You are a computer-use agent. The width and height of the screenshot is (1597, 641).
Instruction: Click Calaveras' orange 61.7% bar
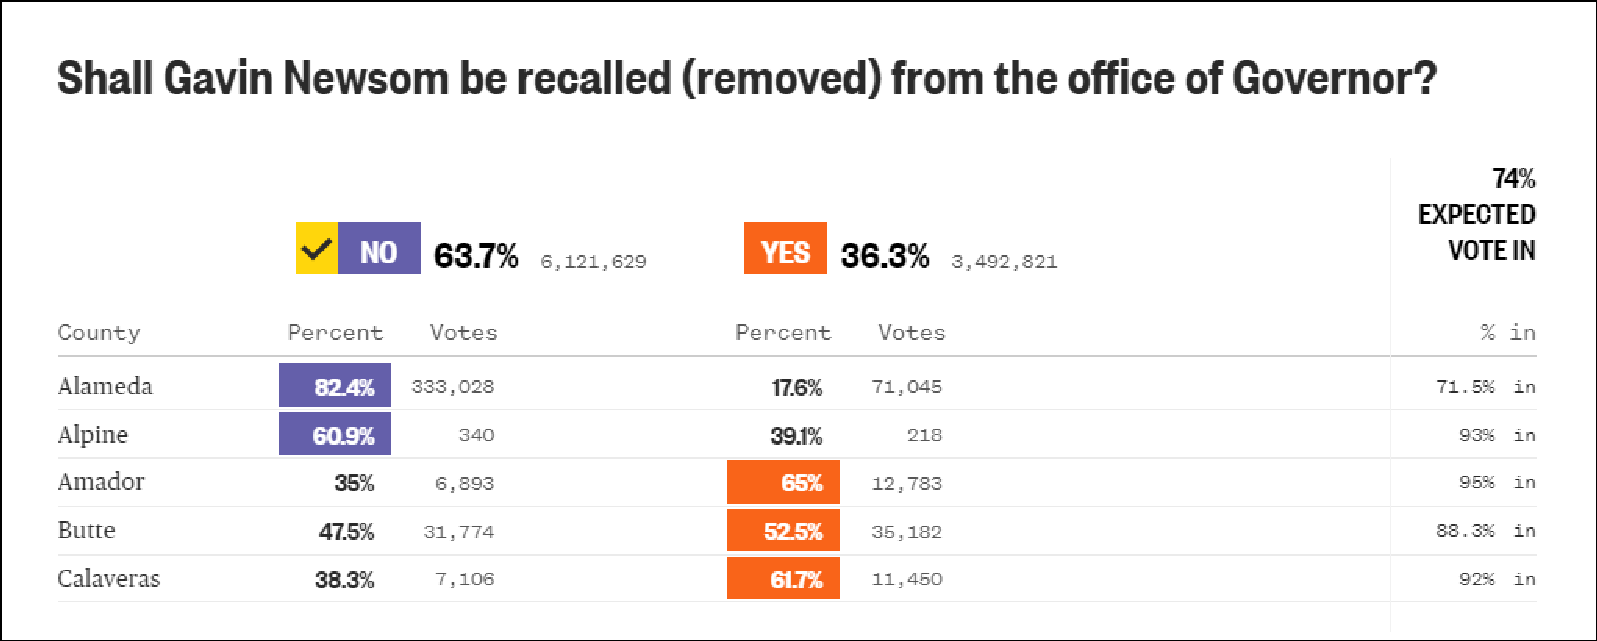click(783, 579)
